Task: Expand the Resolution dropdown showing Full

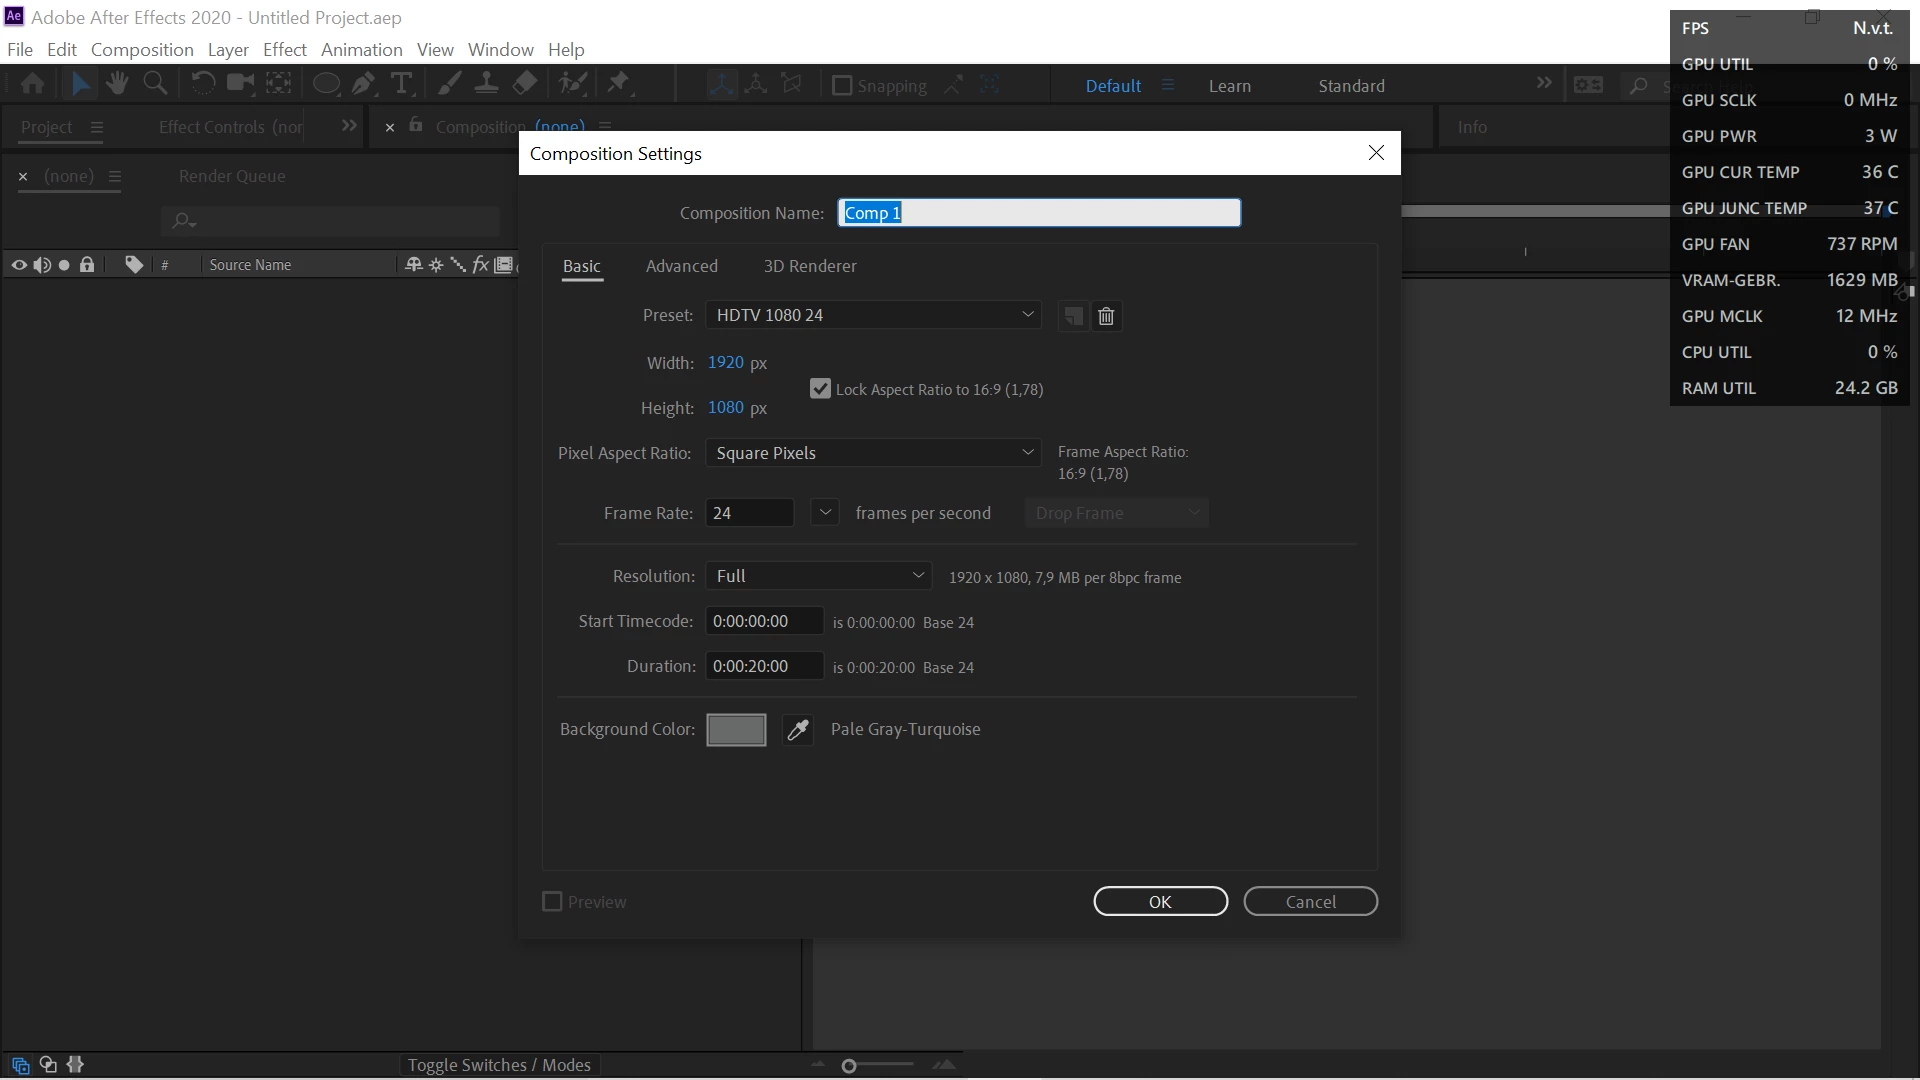Action: (818, 576)
